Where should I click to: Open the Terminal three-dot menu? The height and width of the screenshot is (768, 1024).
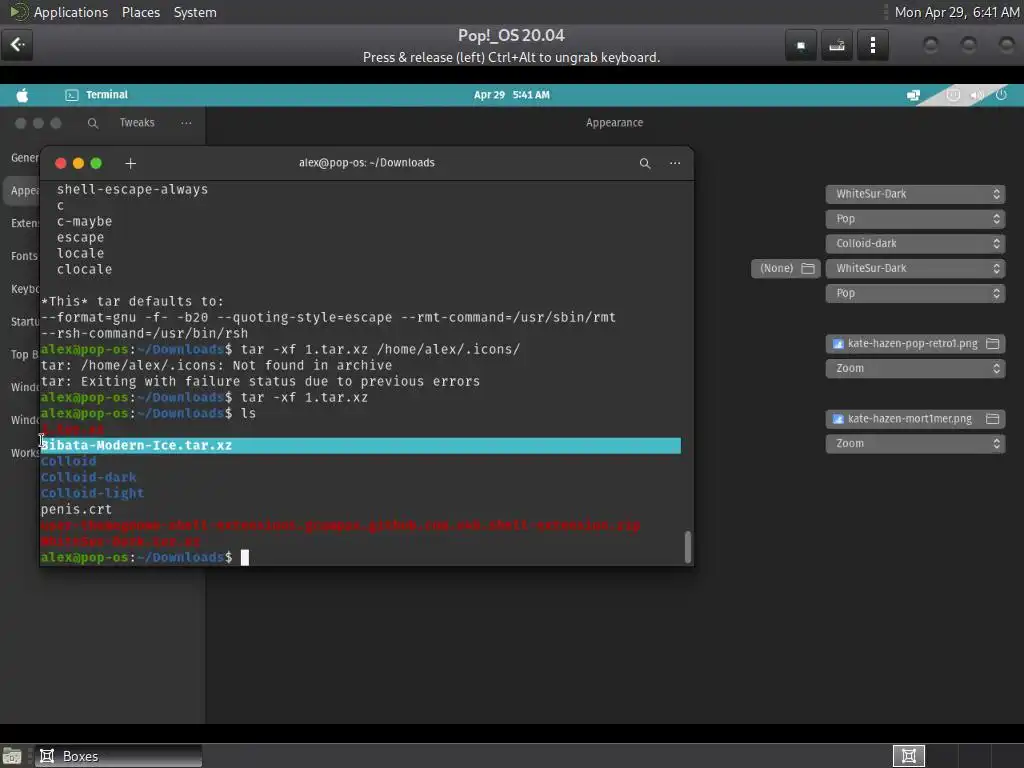(x=675, y=163)
